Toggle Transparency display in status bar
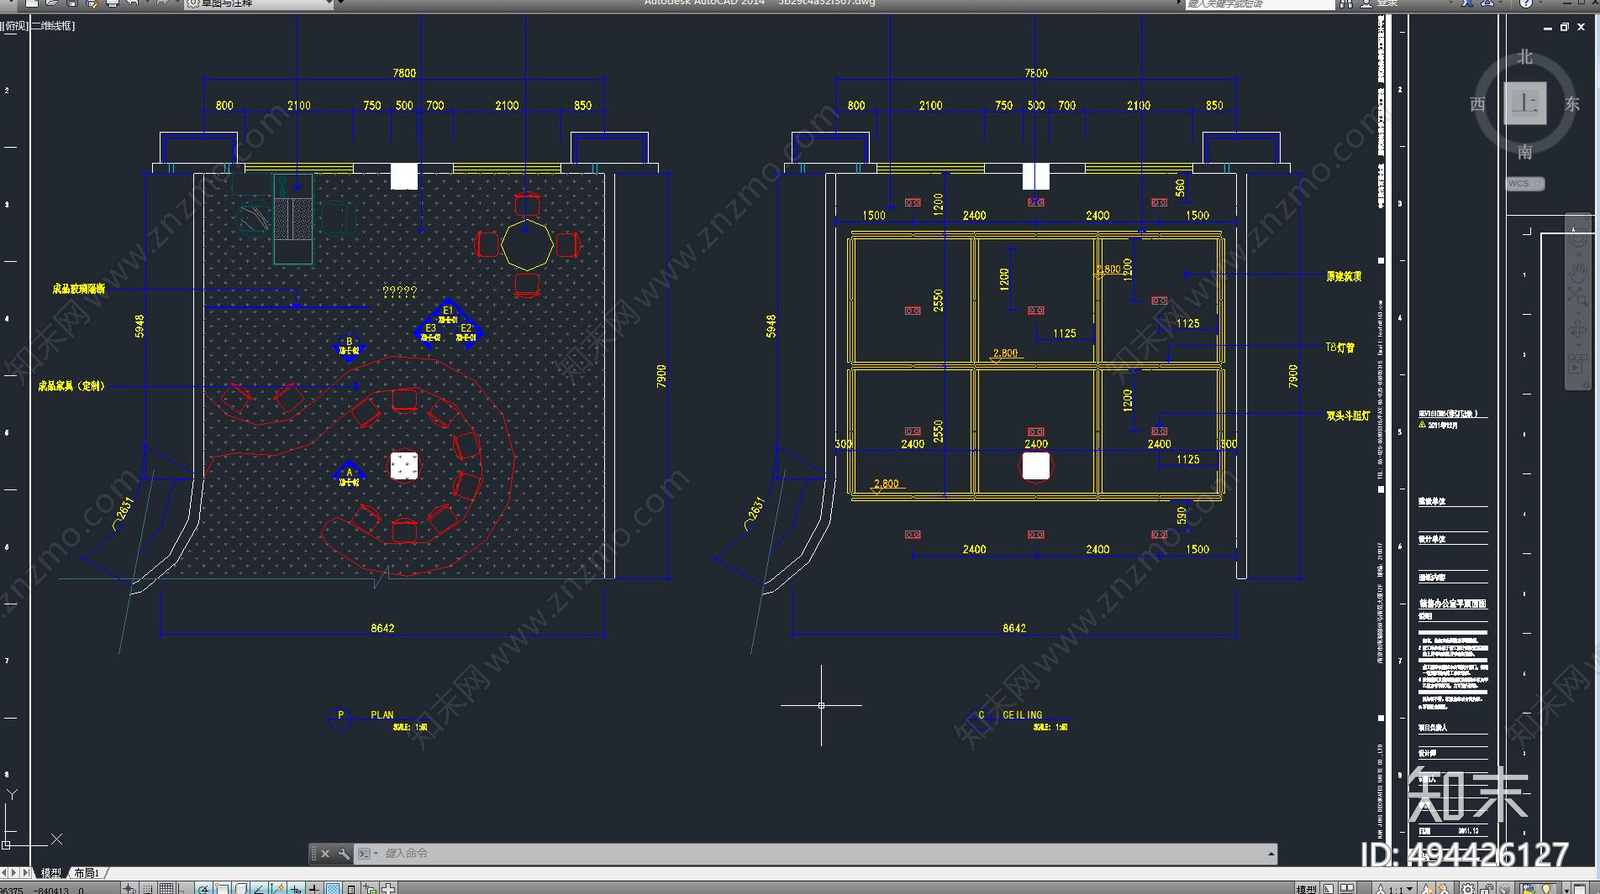 click(x=333, y=888)
